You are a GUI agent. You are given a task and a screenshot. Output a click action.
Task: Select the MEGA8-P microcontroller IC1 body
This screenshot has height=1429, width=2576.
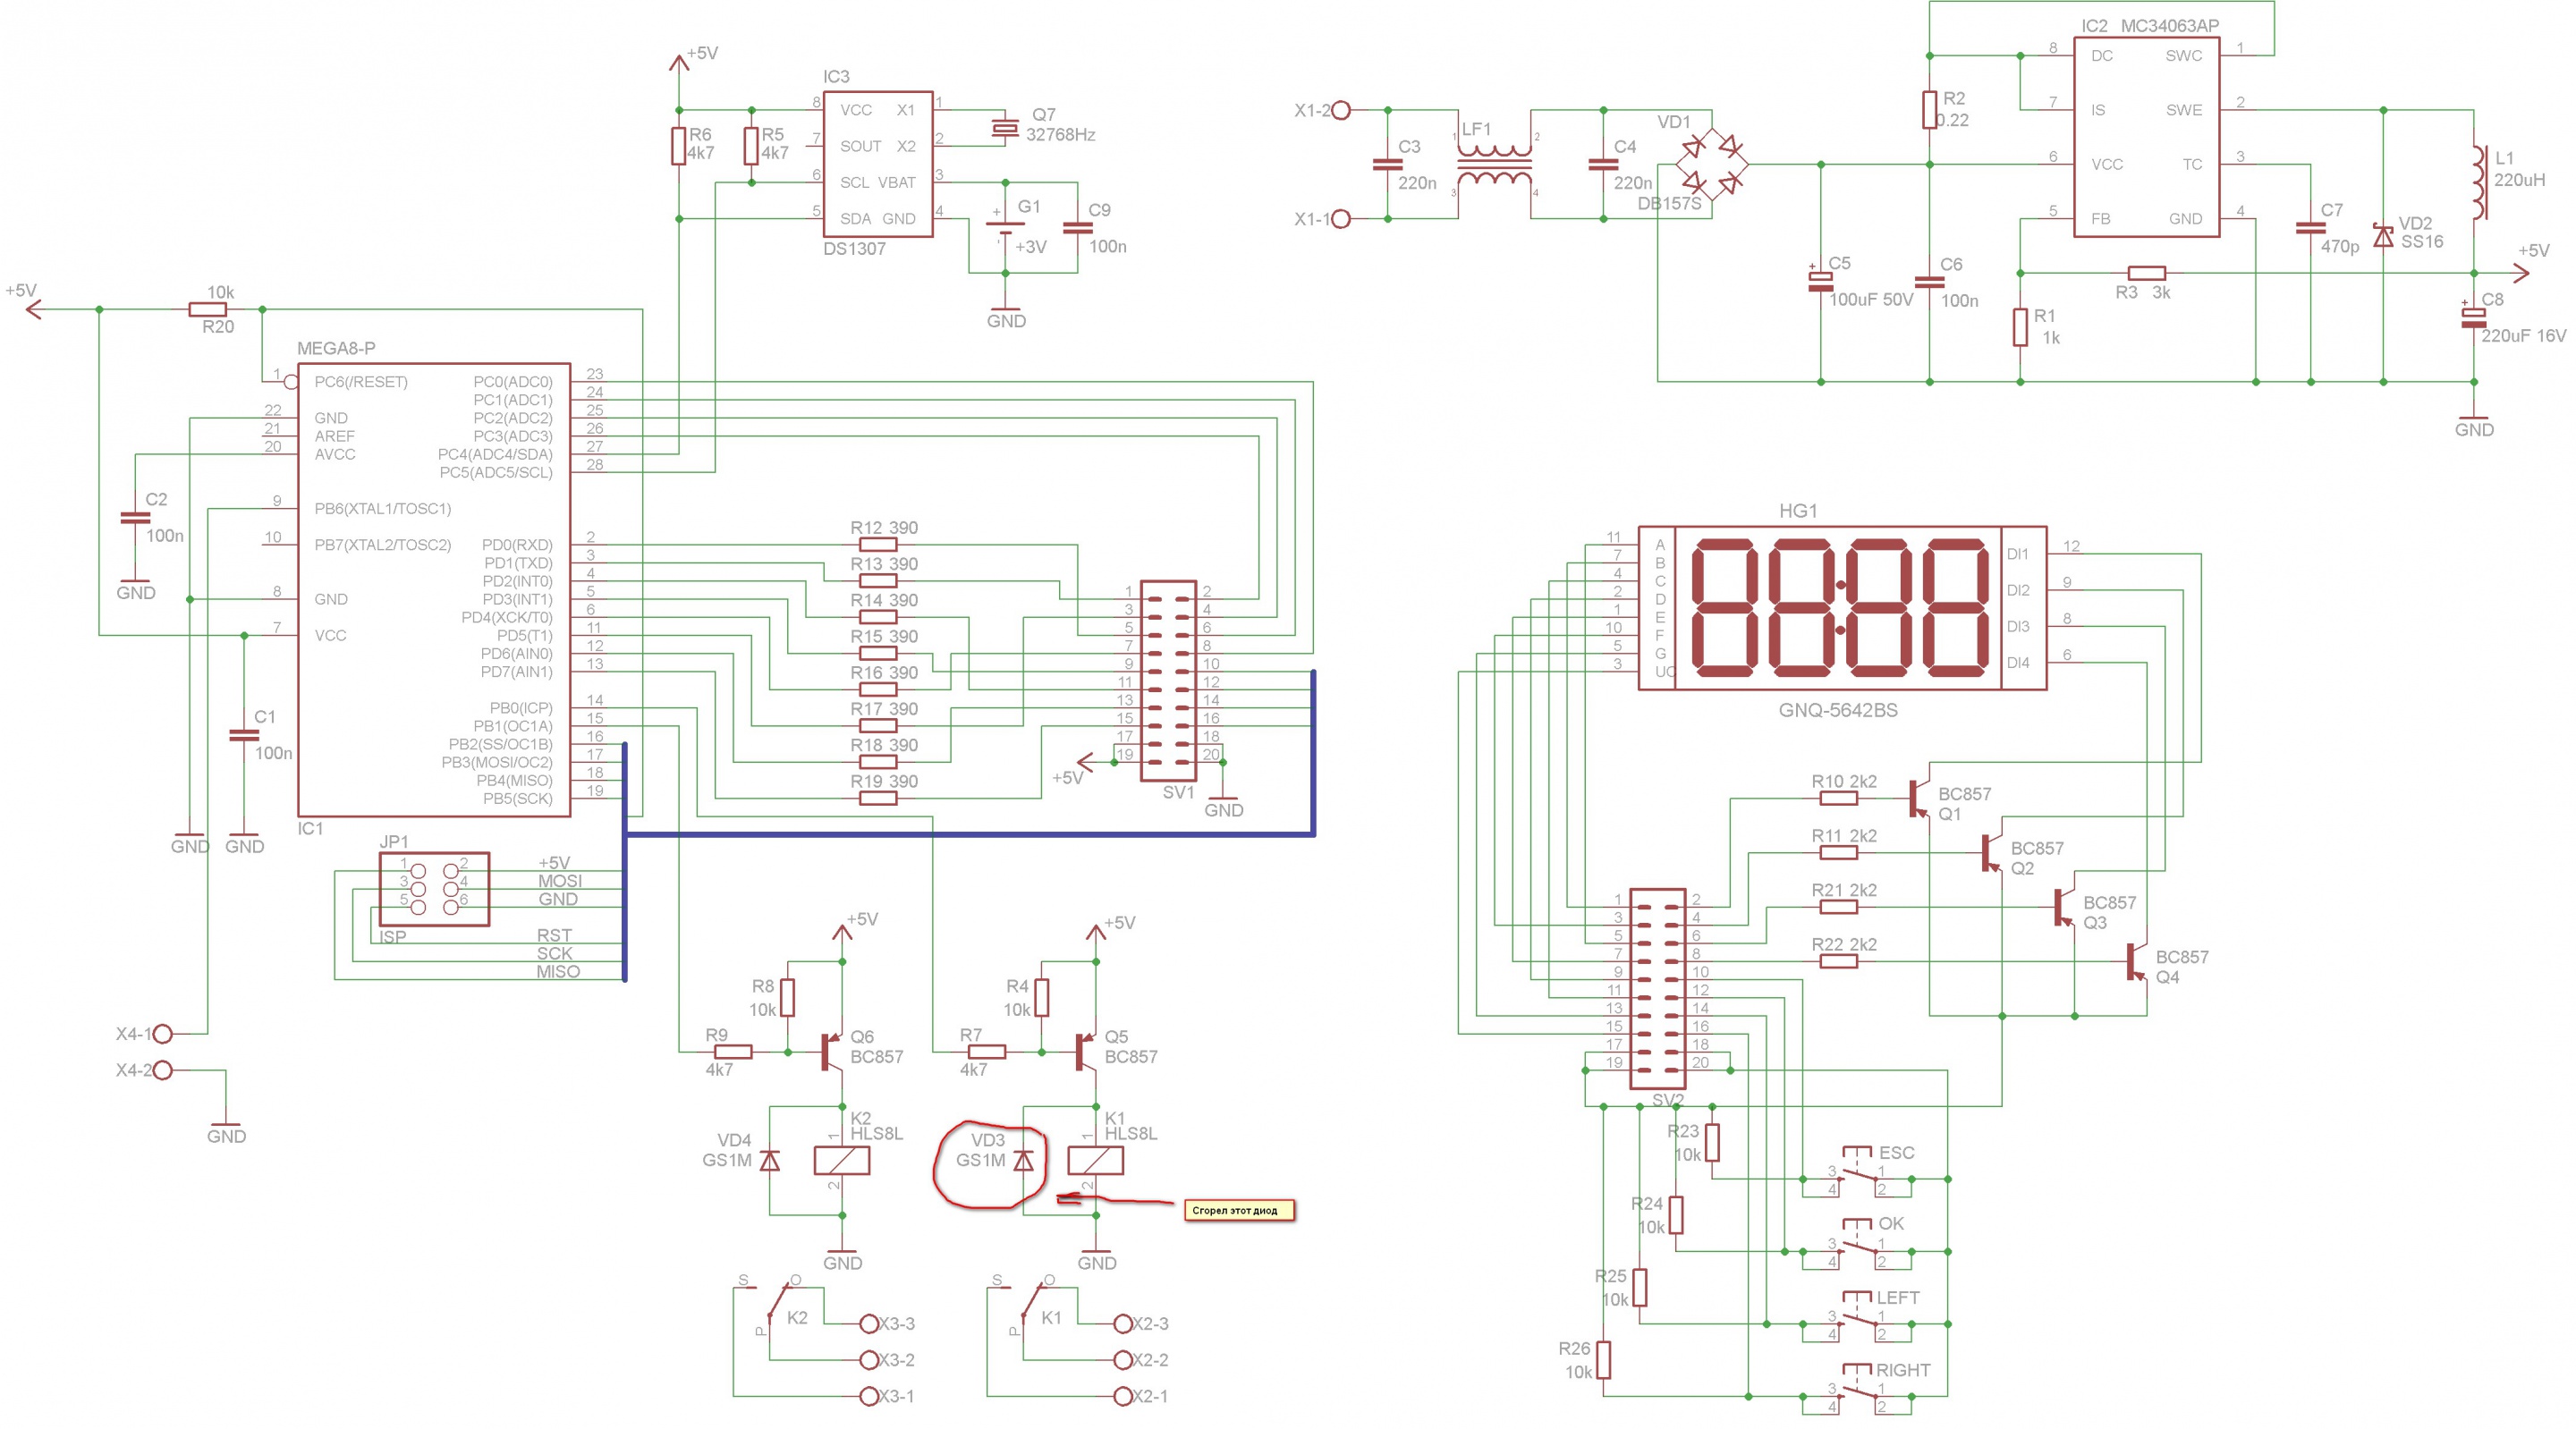coord(434,590)
